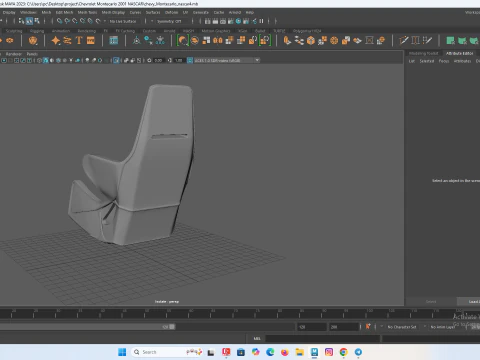Click the Select button in Attribute Editor
The image size is (480, 360).
pyautogui.click(x=431, y=302)
